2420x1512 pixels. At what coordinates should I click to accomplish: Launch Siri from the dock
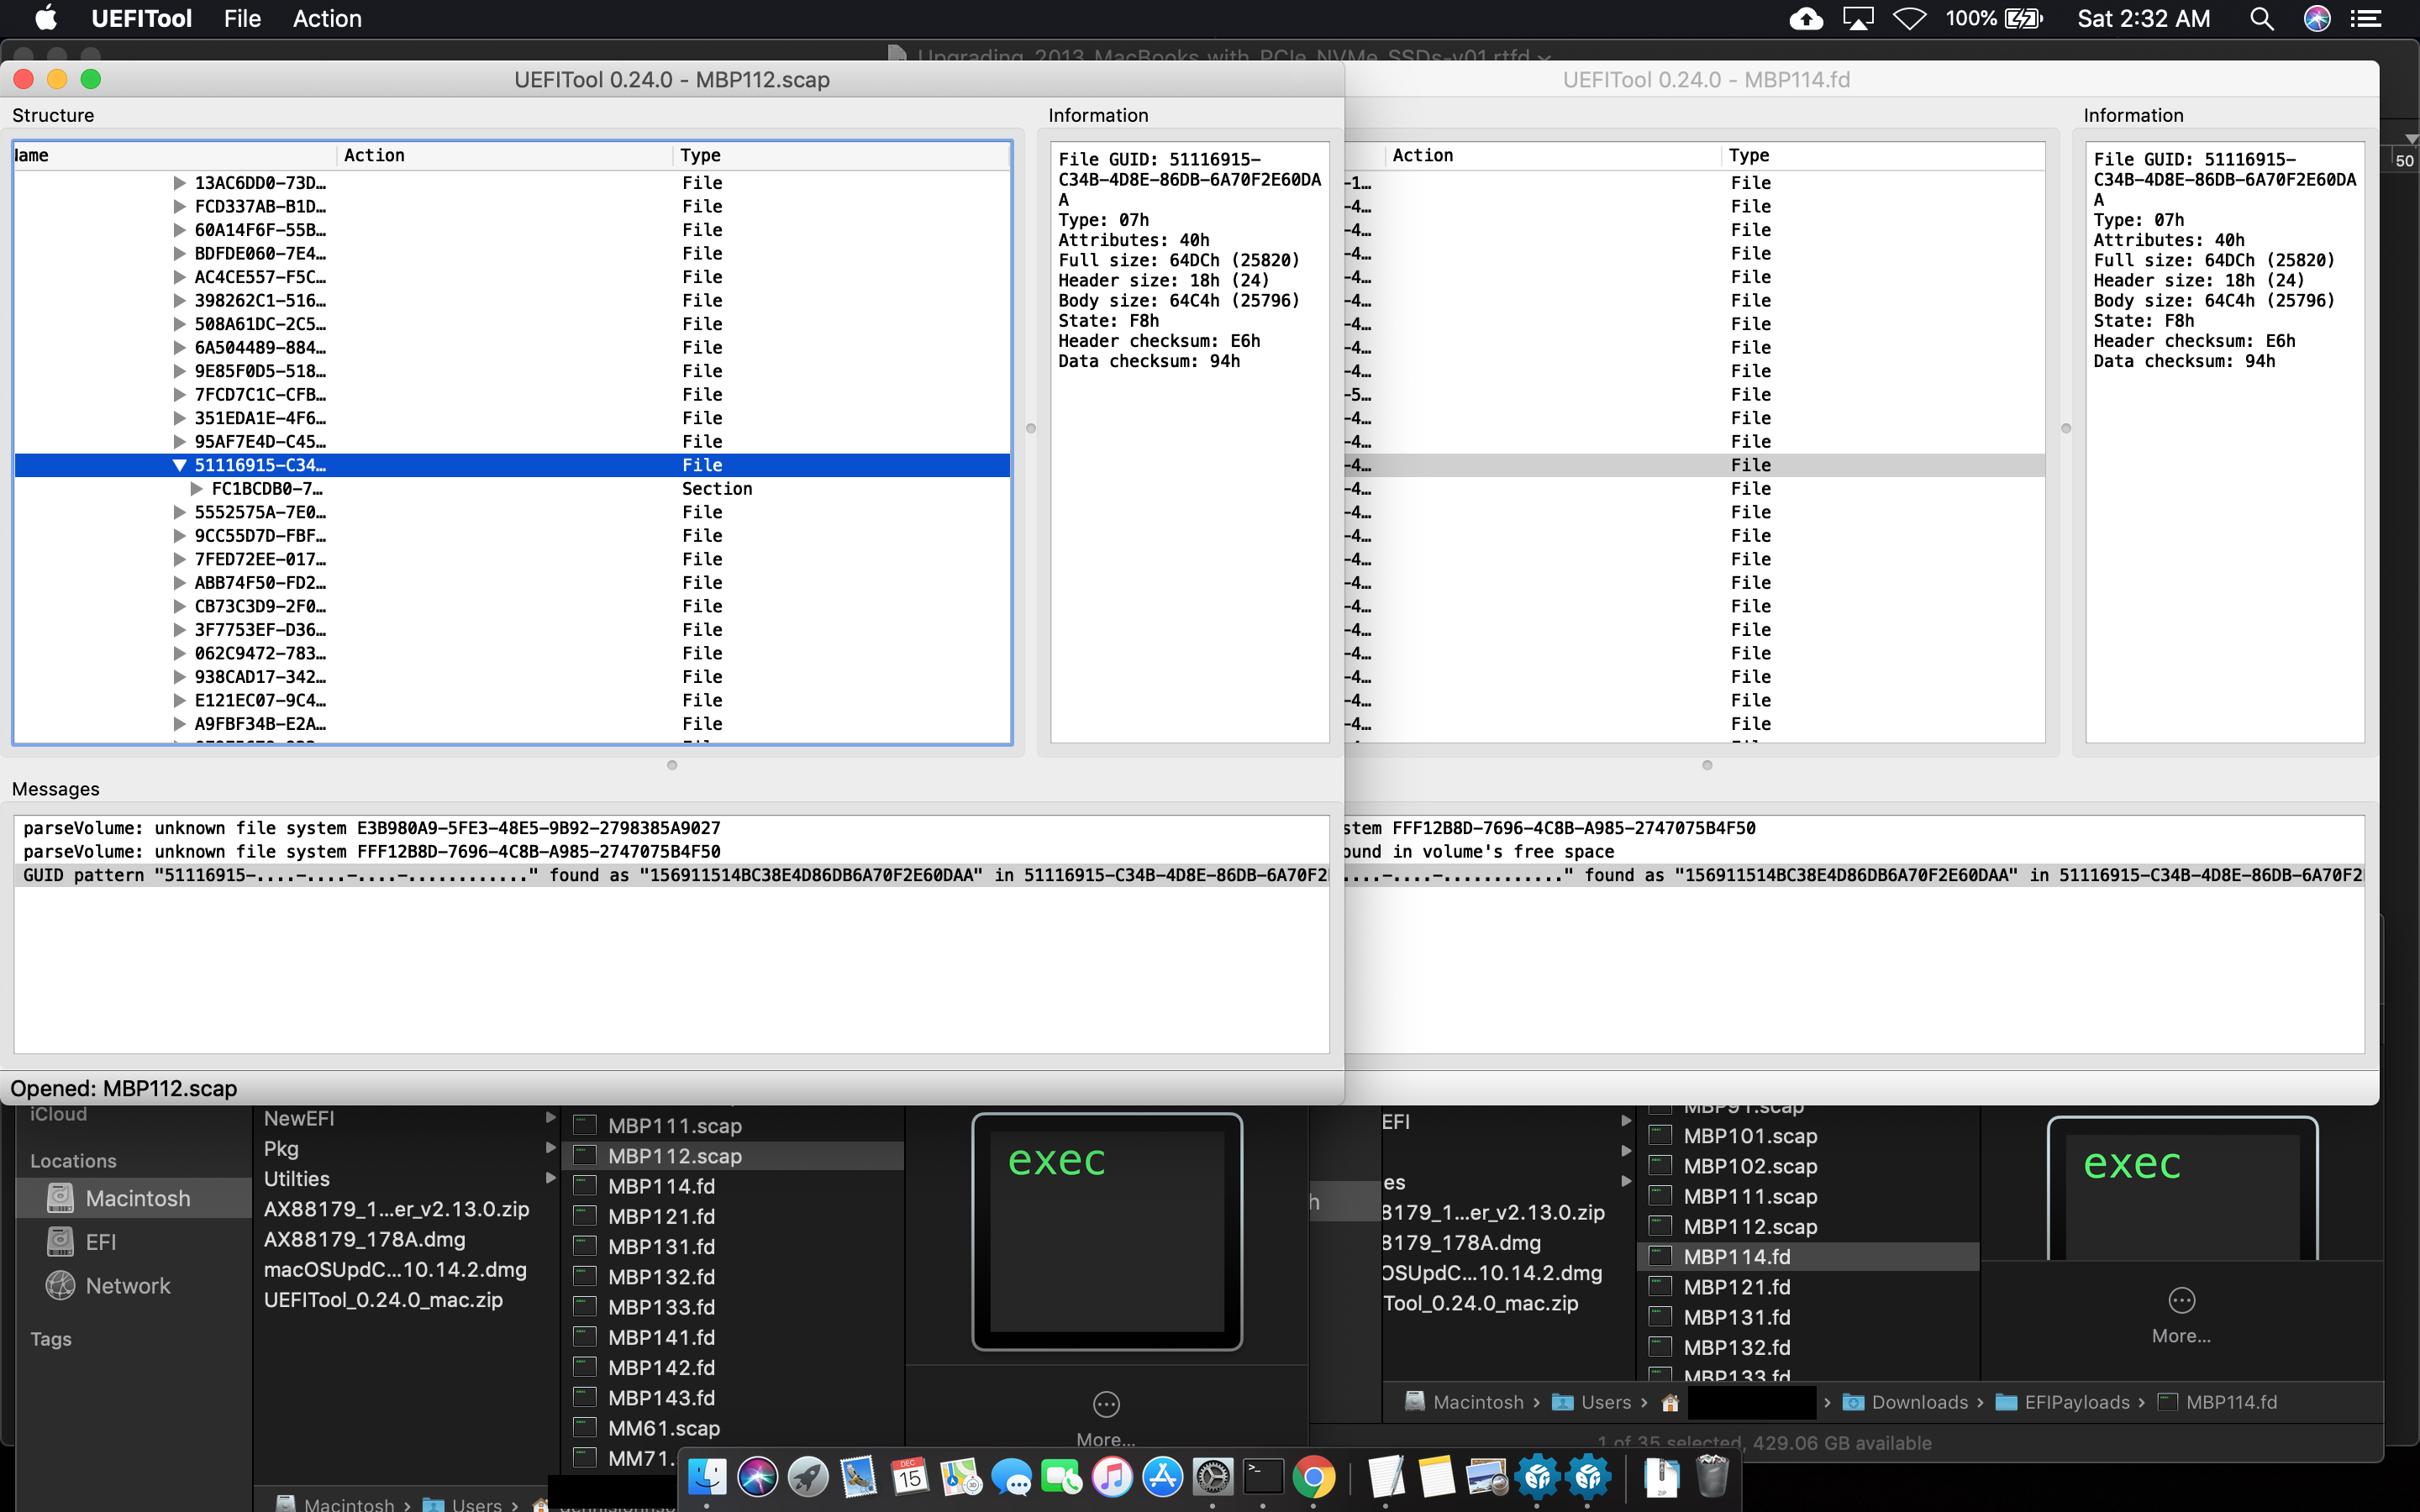[x=757, y=1476]
